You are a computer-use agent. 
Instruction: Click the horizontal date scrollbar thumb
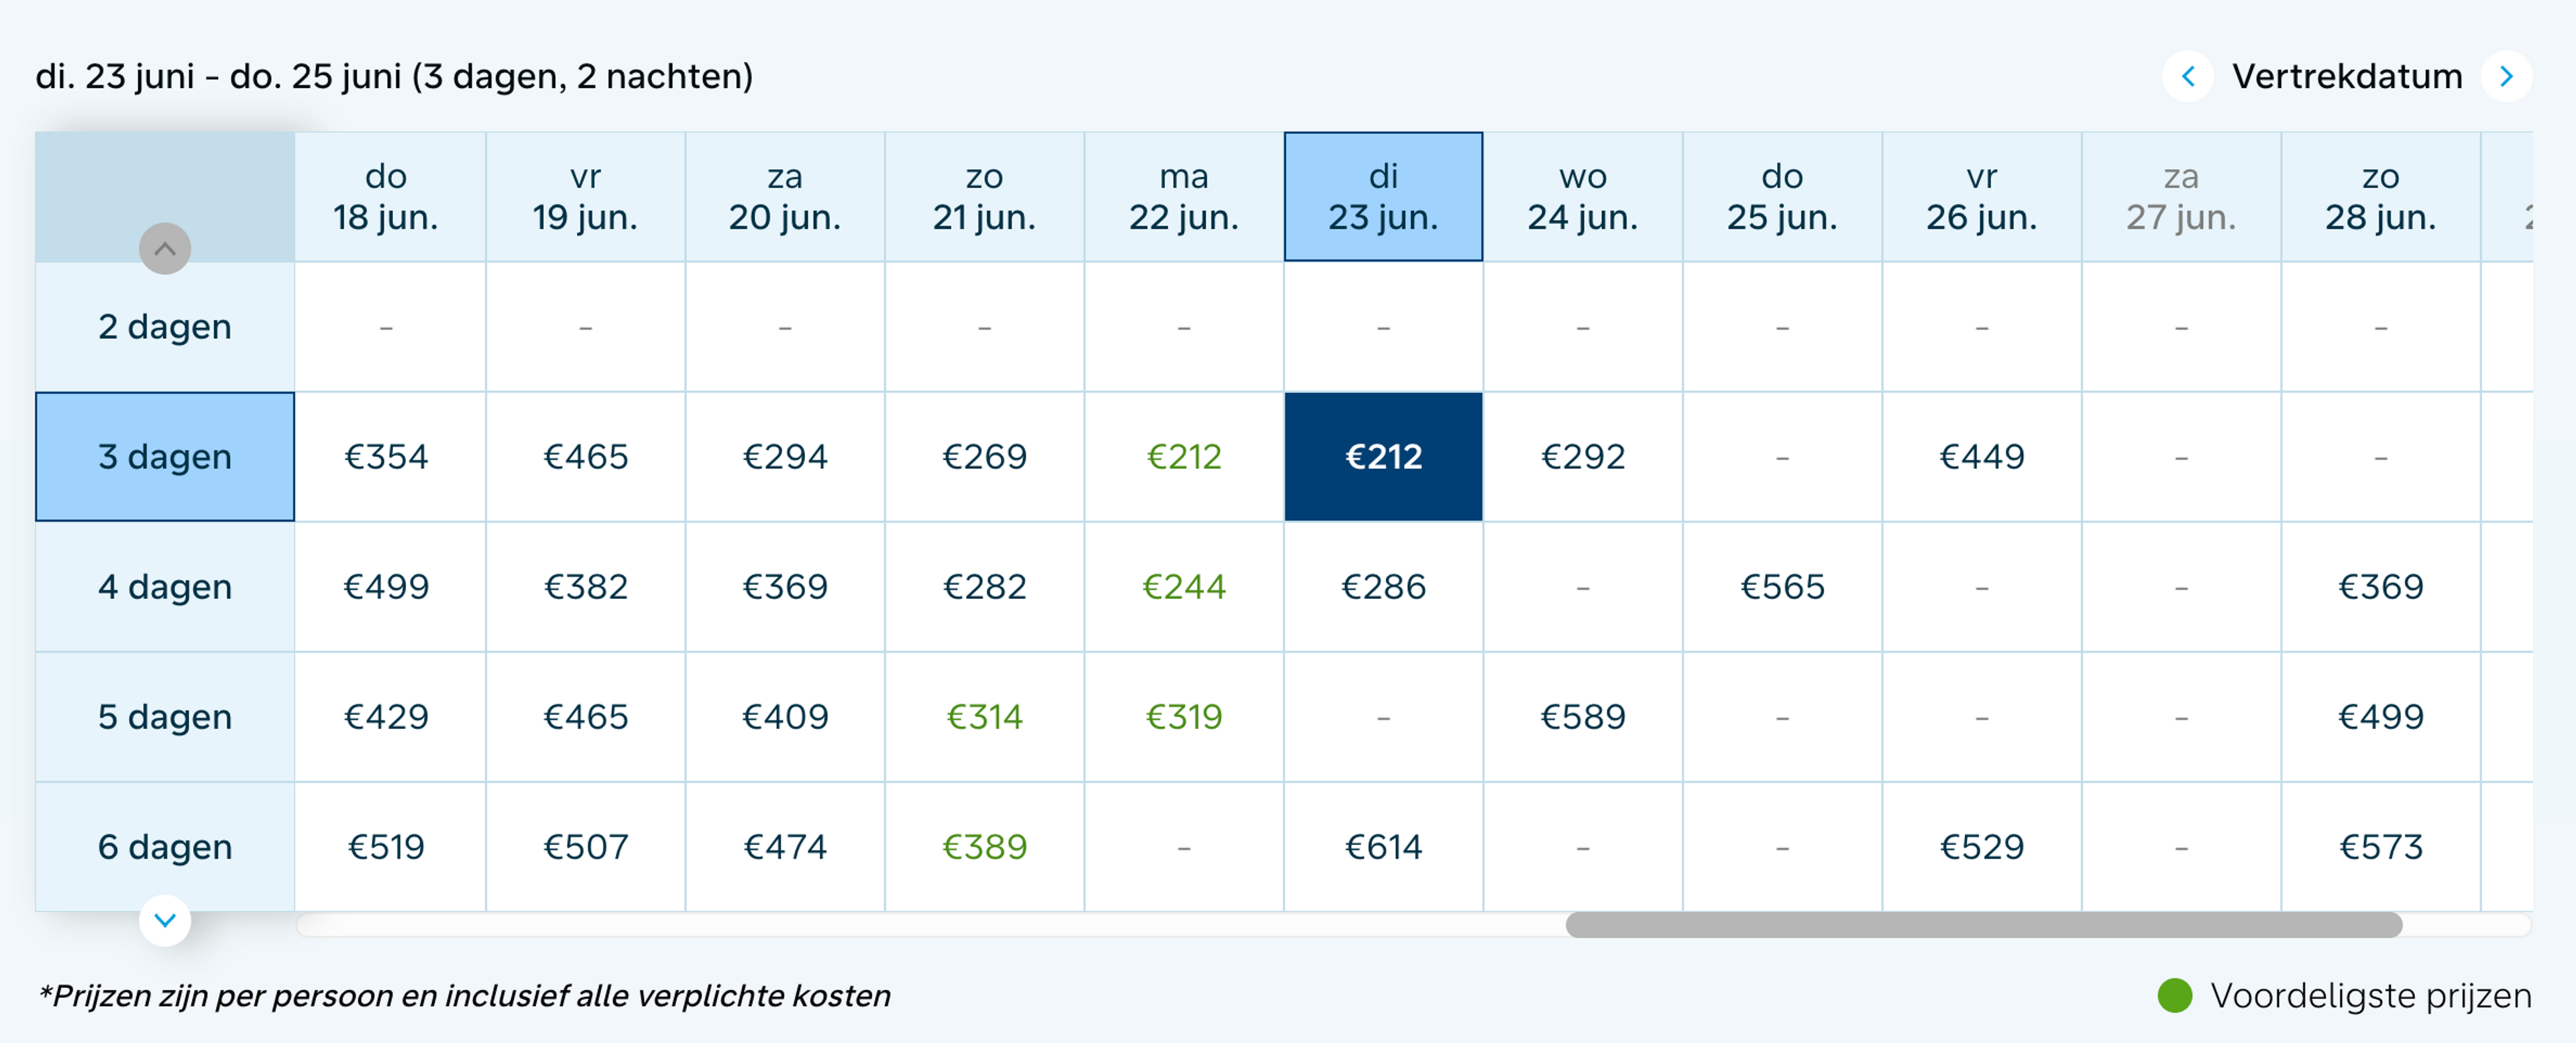point(1983,925)
